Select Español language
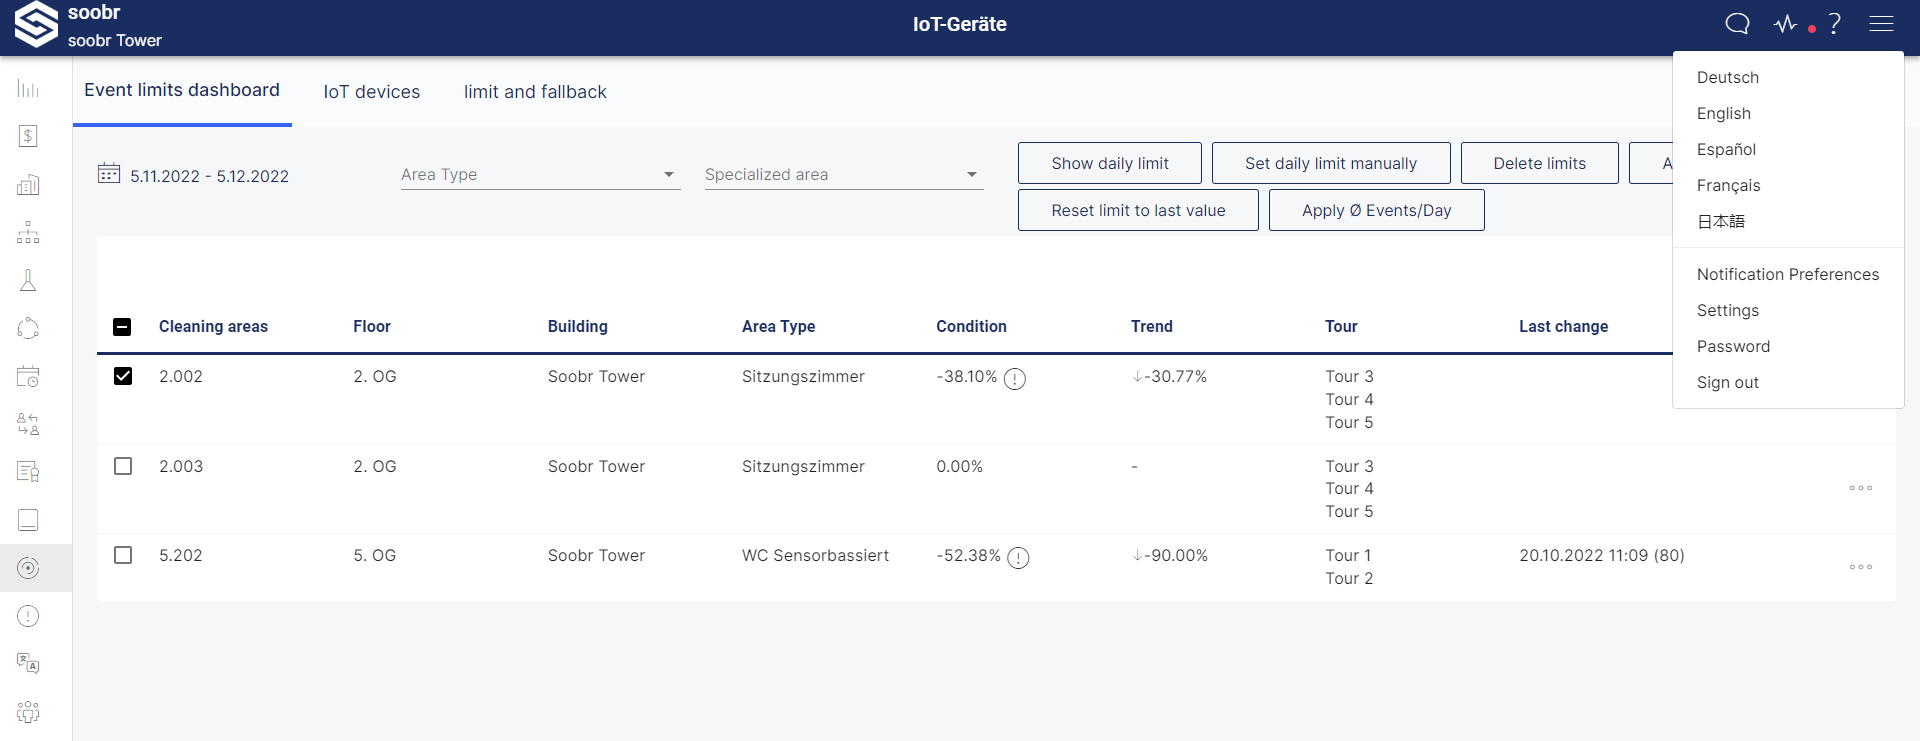Image resolution: width=1920 pixels, height=741 pixels. (x=1726, y=150)
